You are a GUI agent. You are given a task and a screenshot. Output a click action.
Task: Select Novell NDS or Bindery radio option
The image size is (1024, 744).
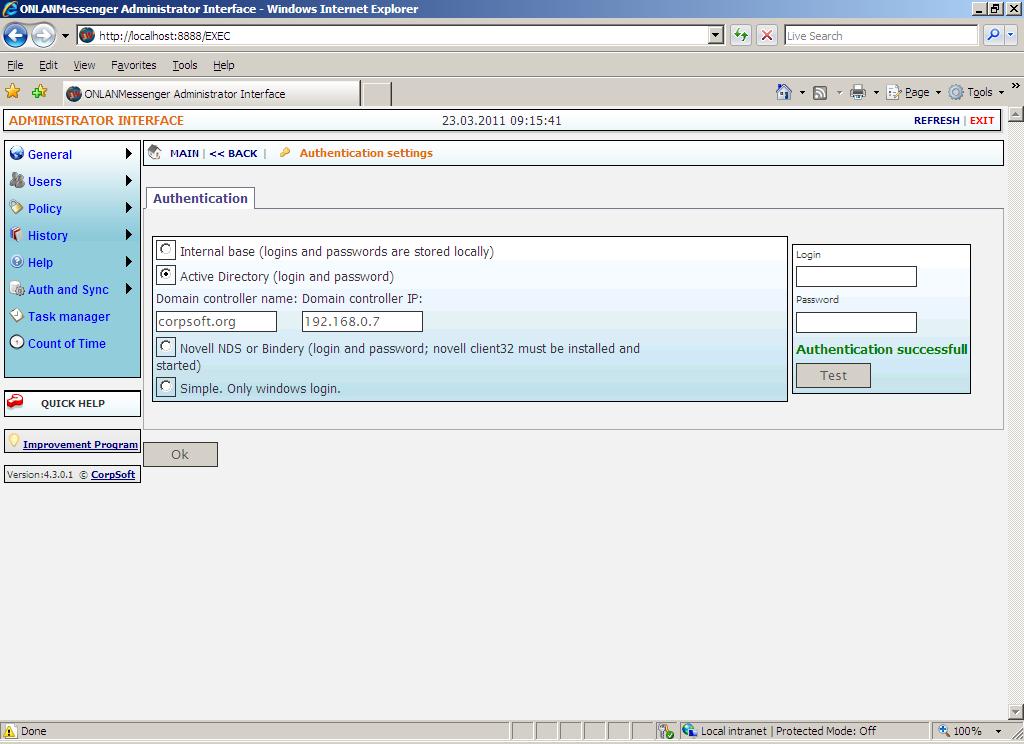(166, 347)
